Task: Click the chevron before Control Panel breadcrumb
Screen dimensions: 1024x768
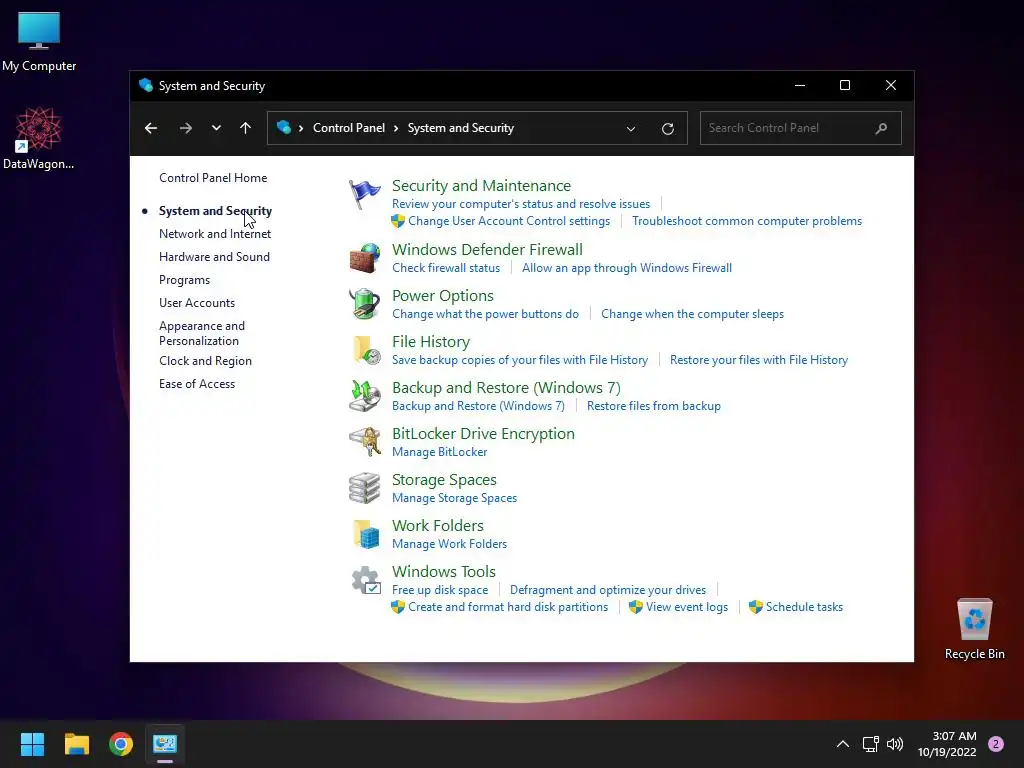Action: pyautogui.click(x=301, y=128)
